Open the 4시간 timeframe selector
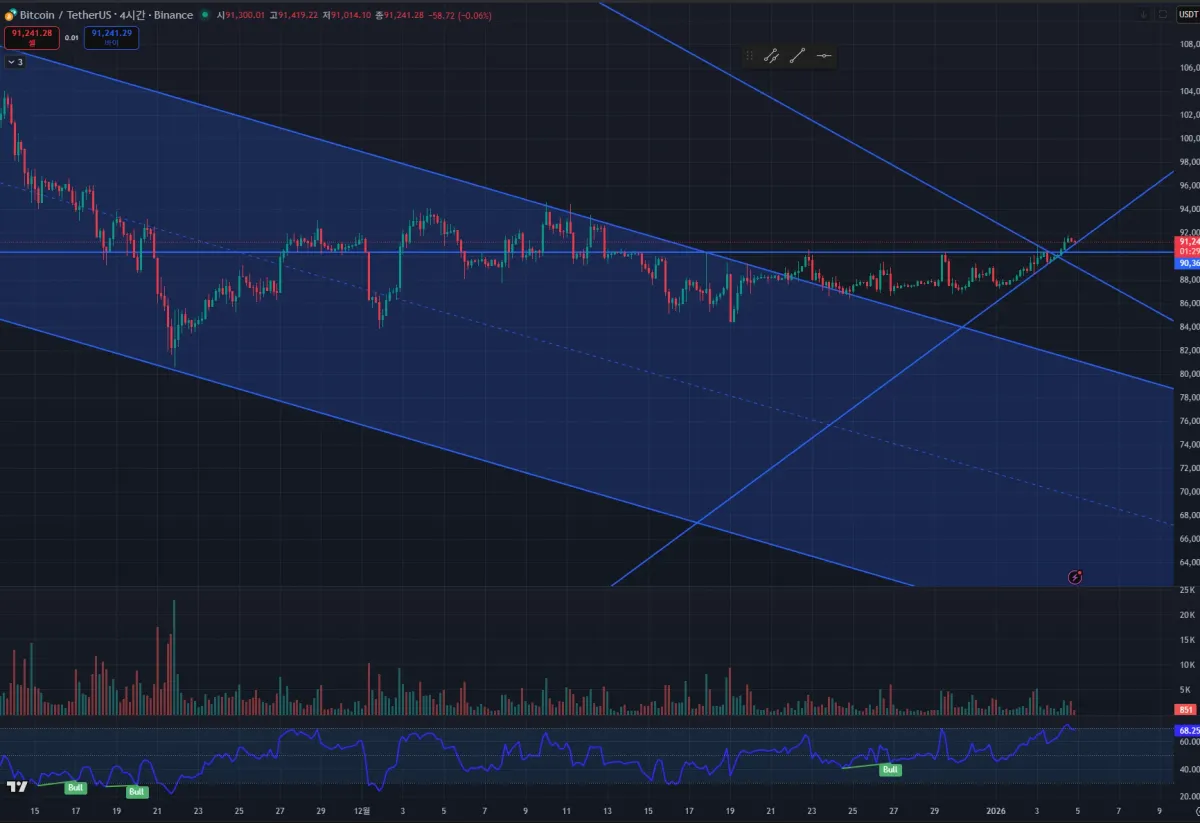 (131, 15)
